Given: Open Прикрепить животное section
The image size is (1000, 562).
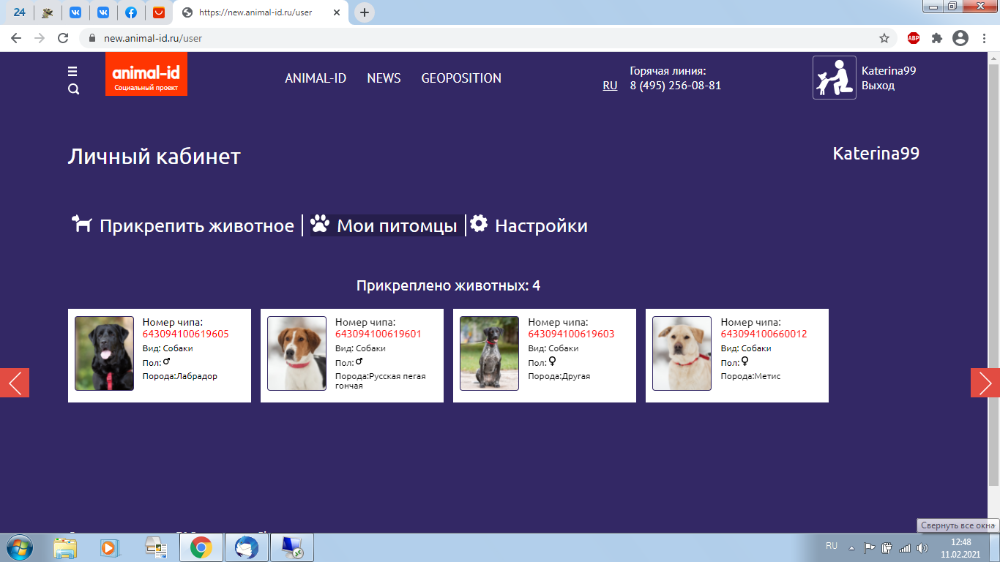Looking at the screenshot, I should pyautogui.click(x=183, y=225).
